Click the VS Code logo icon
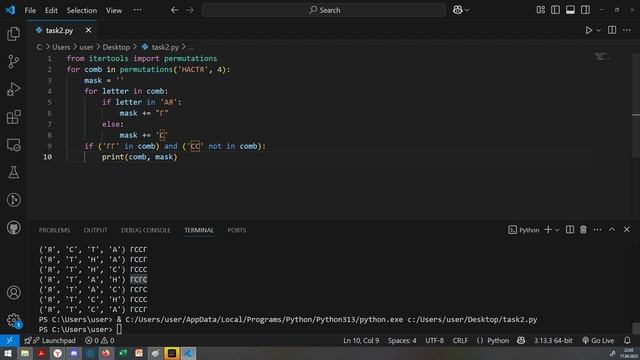 [10, 10]
